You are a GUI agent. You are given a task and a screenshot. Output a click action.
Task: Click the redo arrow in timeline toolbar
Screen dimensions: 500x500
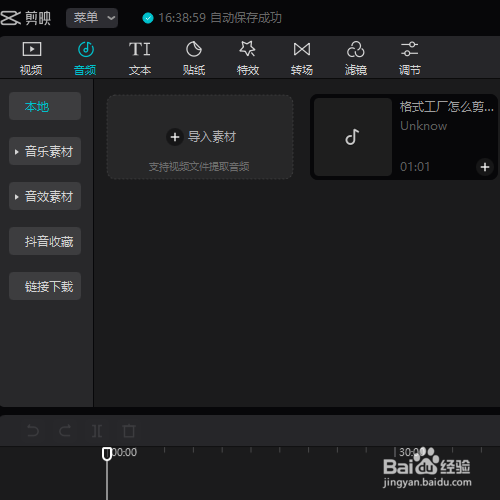pos(65,431)
